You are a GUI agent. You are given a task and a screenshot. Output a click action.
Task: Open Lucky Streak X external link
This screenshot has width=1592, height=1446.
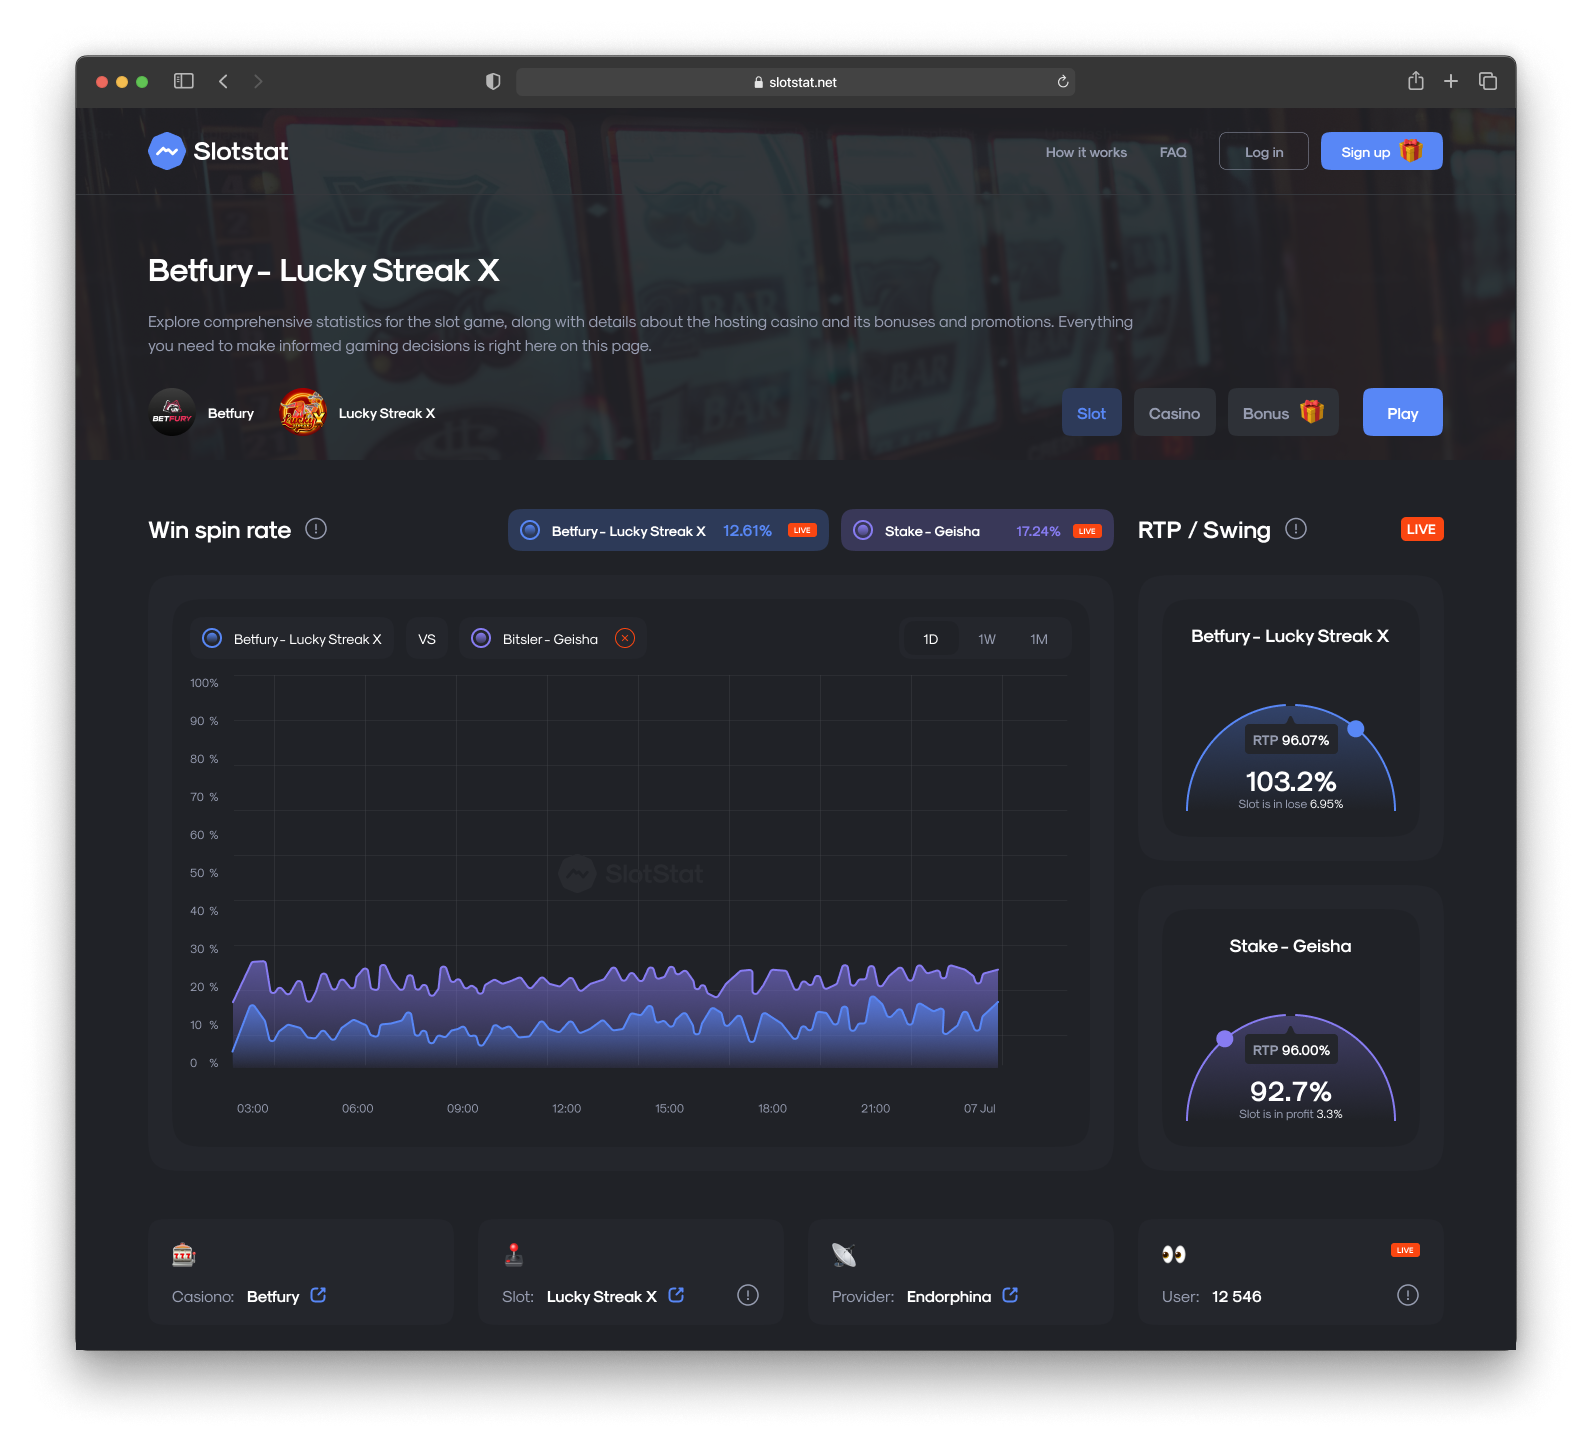676,1295
